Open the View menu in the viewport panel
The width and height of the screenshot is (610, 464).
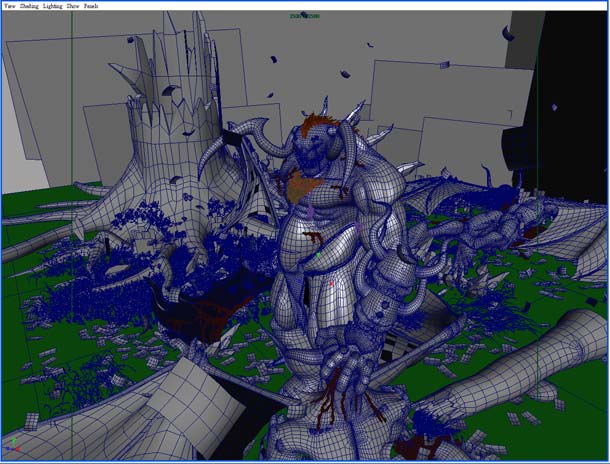coord(10,6)
